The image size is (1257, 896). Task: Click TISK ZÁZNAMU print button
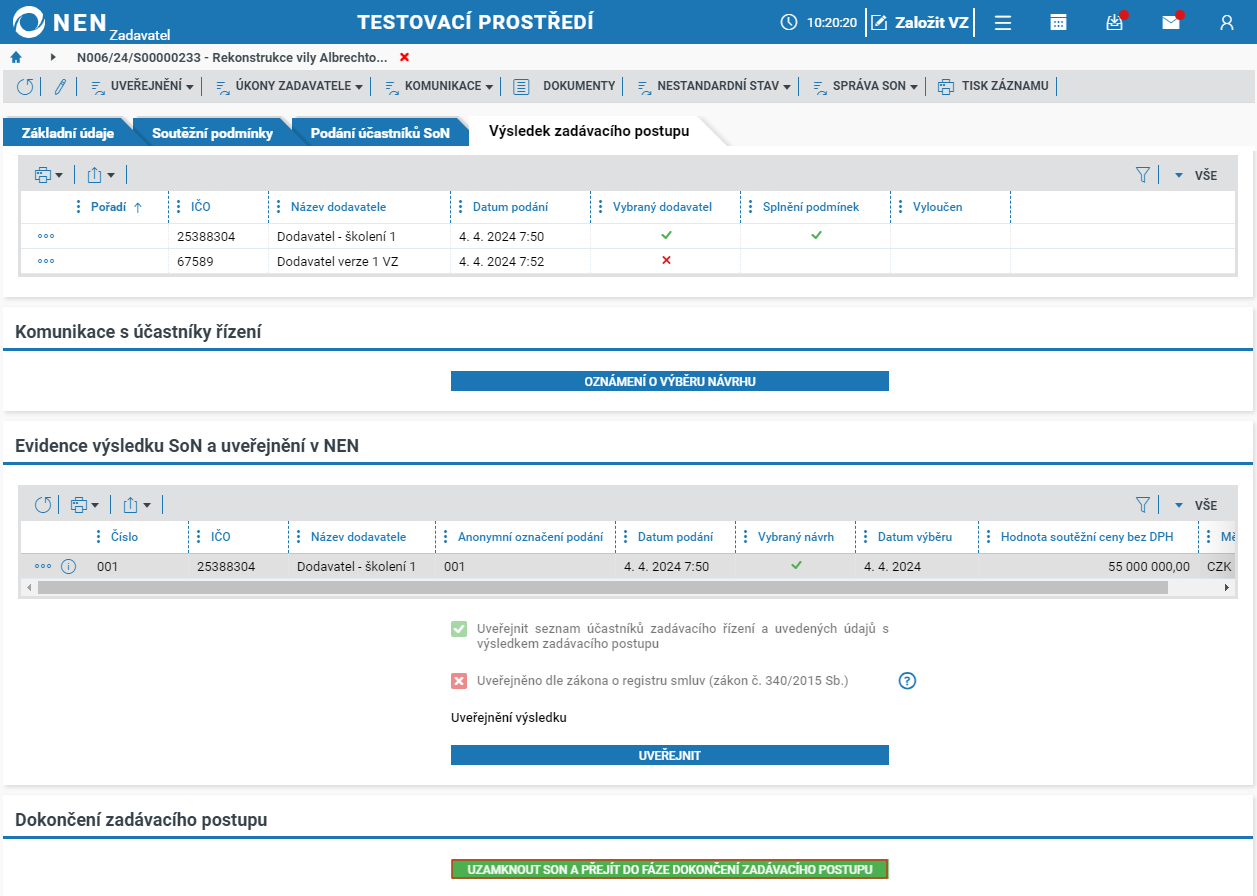coord(993,86)
